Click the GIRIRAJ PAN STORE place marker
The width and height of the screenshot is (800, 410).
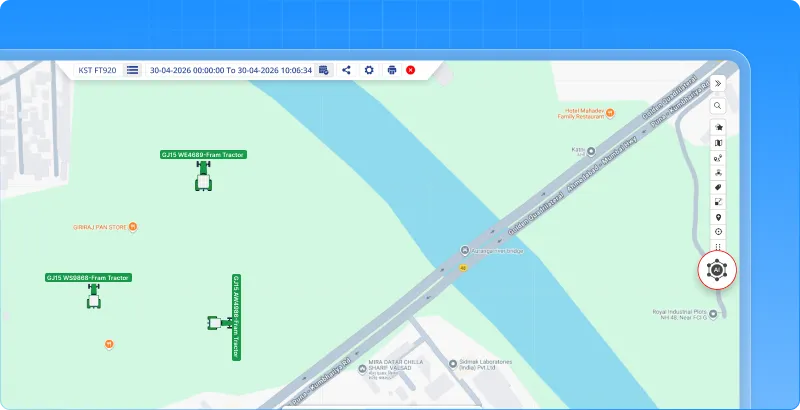coord(133,226)
